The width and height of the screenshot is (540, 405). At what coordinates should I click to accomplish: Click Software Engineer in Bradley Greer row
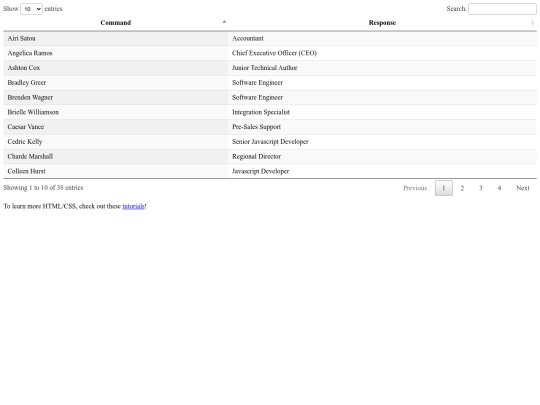click(x=382, y=83)
